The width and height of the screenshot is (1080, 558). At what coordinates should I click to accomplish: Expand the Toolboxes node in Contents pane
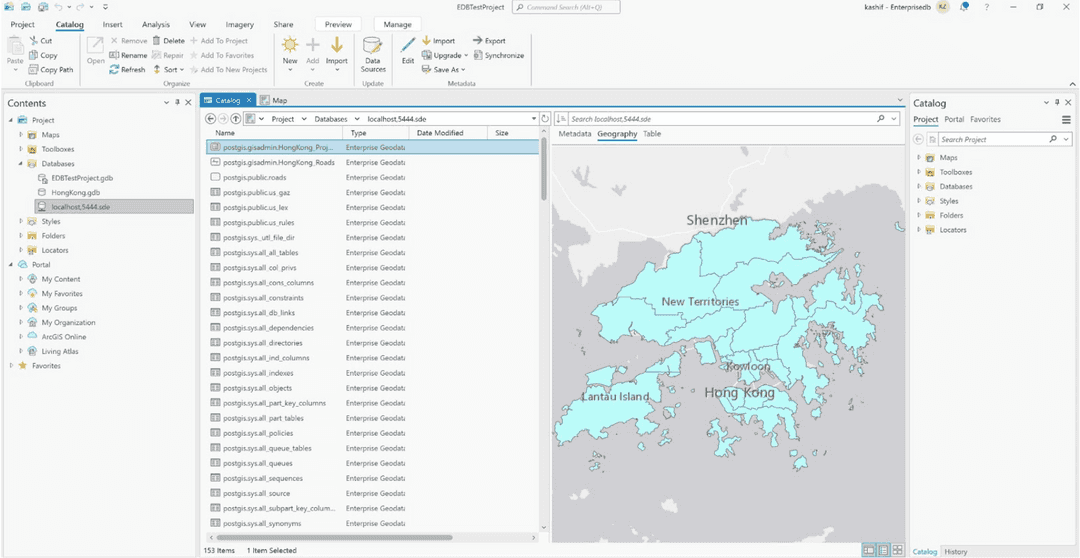20,149
